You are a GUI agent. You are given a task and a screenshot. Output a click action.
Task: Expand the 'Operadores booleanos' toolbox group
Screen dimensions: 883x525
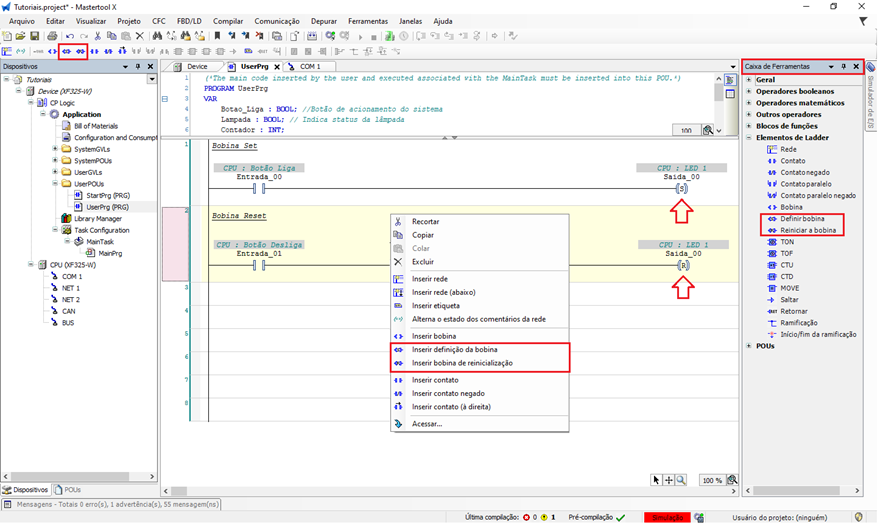(749, 91)
